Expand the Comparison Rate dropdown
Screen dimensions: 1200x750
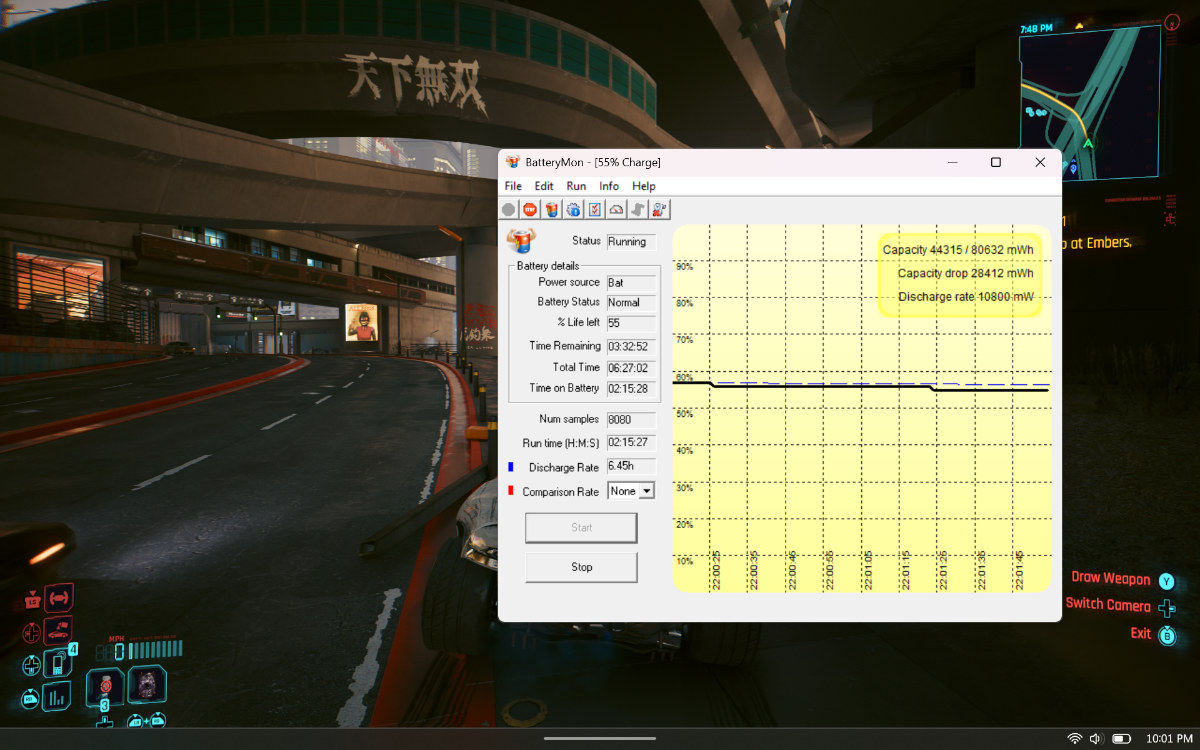(x=646, y=491)
